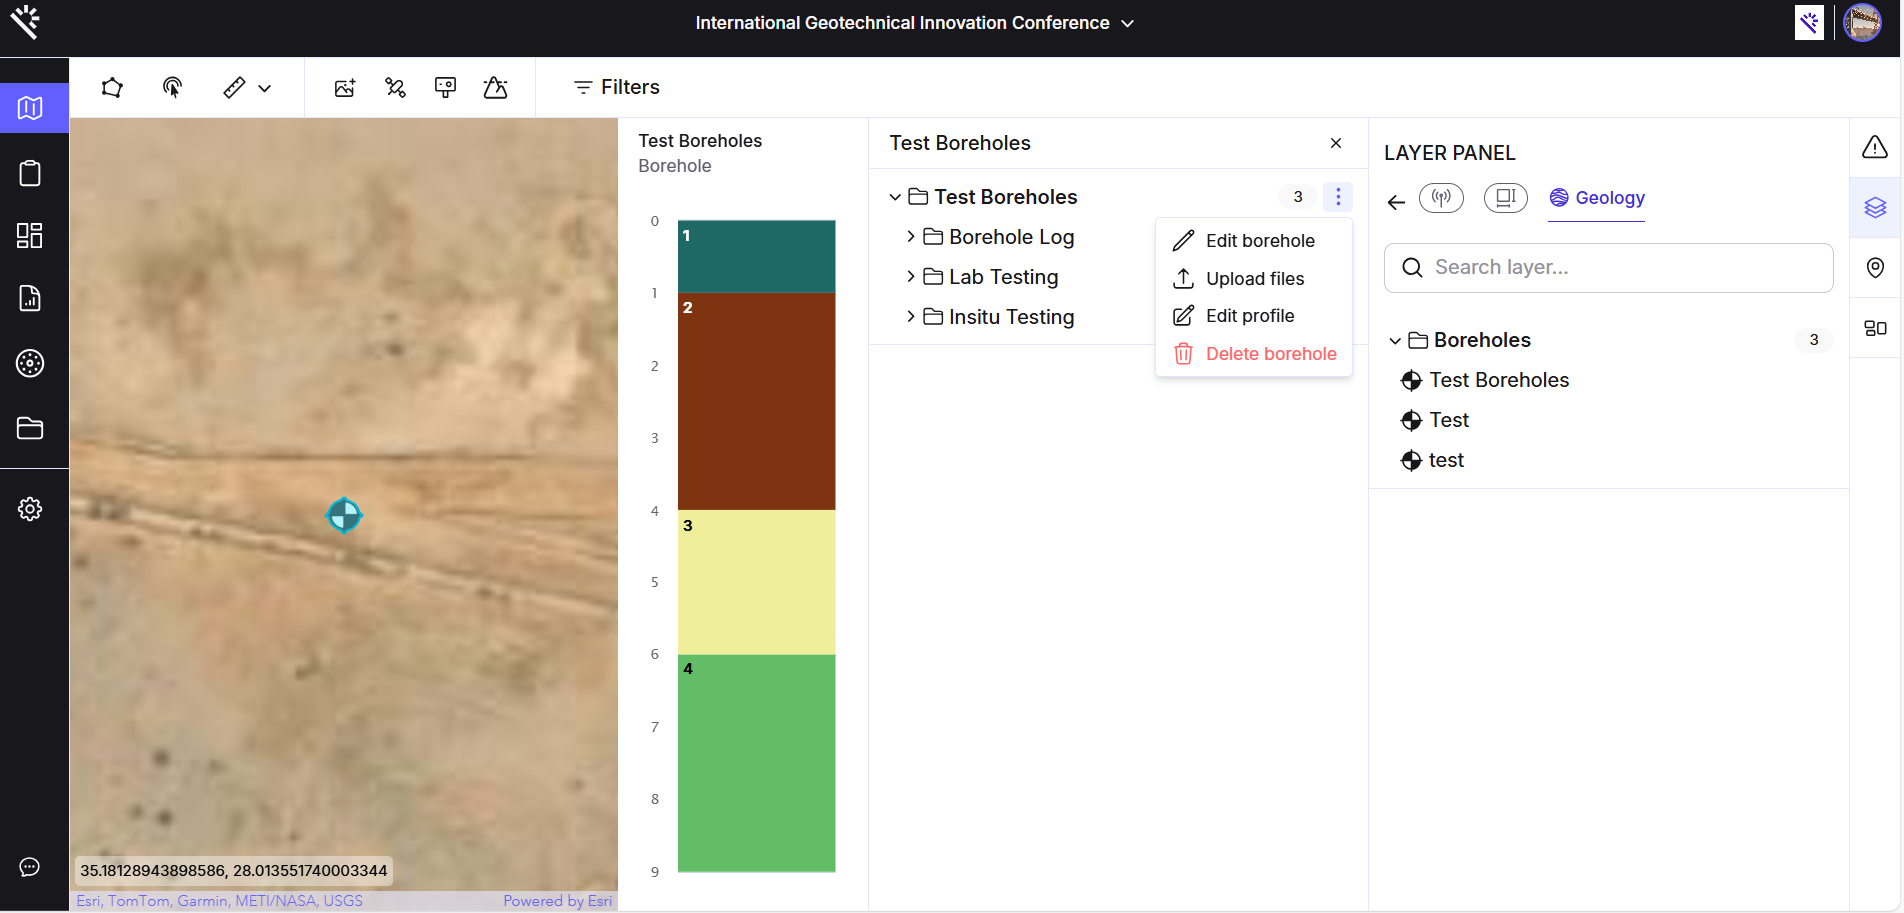Choose Edit borehole from the menu
The width and height of the screenshot is (1904, 913).
tap(1259, 241)
